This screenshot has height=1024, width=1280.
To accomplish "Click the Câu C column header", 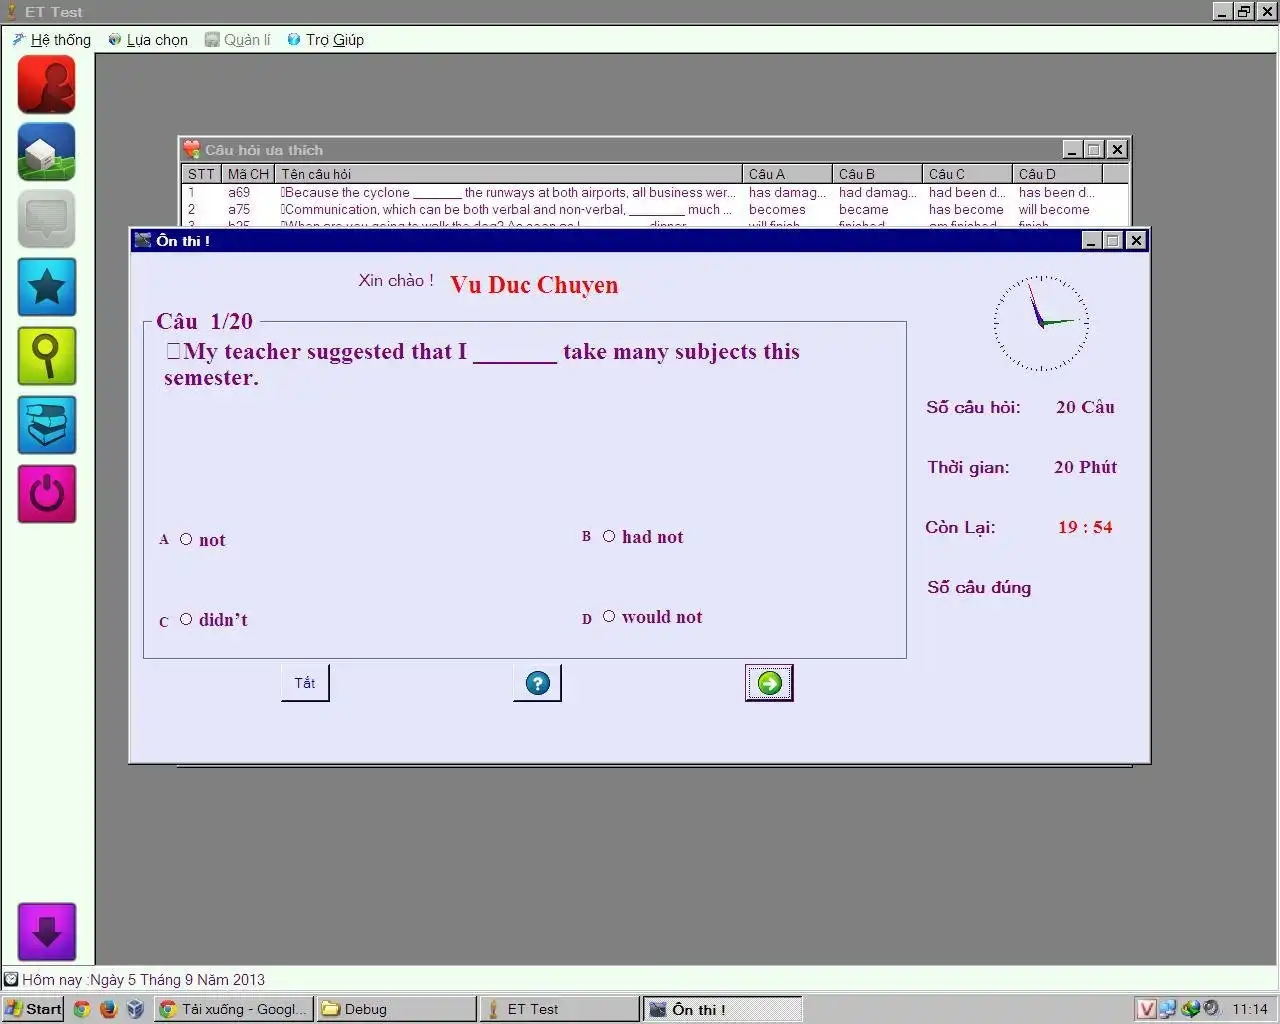I will pos(967,174).
